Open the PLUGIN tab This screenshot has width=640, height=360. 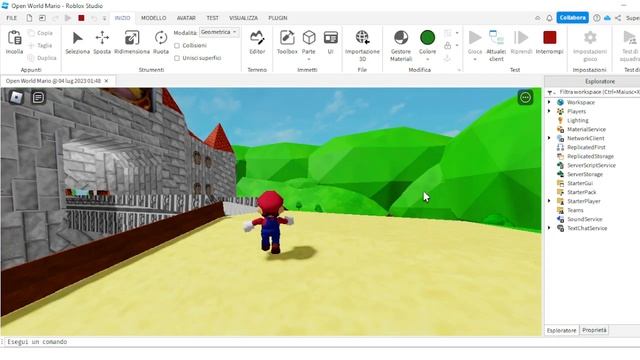pos(278,18)
